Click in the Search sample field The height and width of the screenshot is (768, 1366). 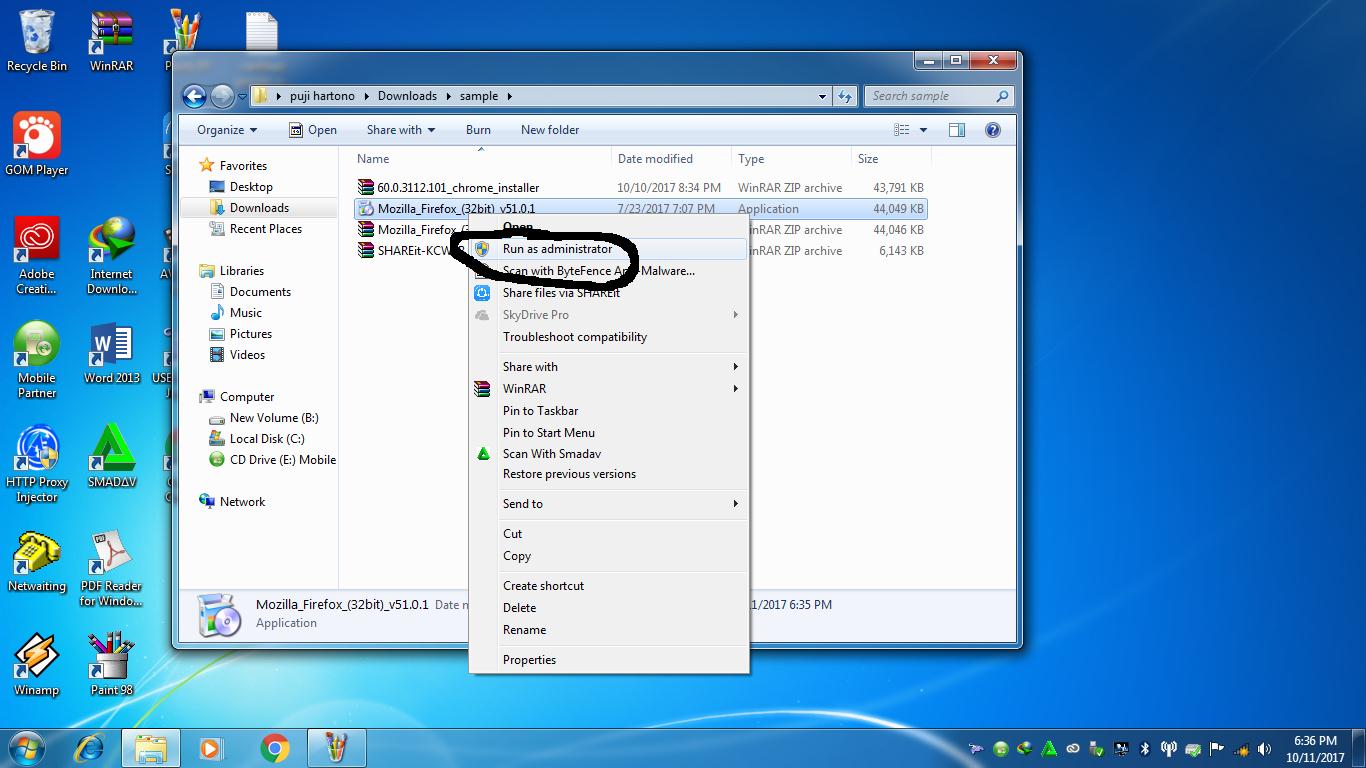pyautogui.click(x=940, y=96)
